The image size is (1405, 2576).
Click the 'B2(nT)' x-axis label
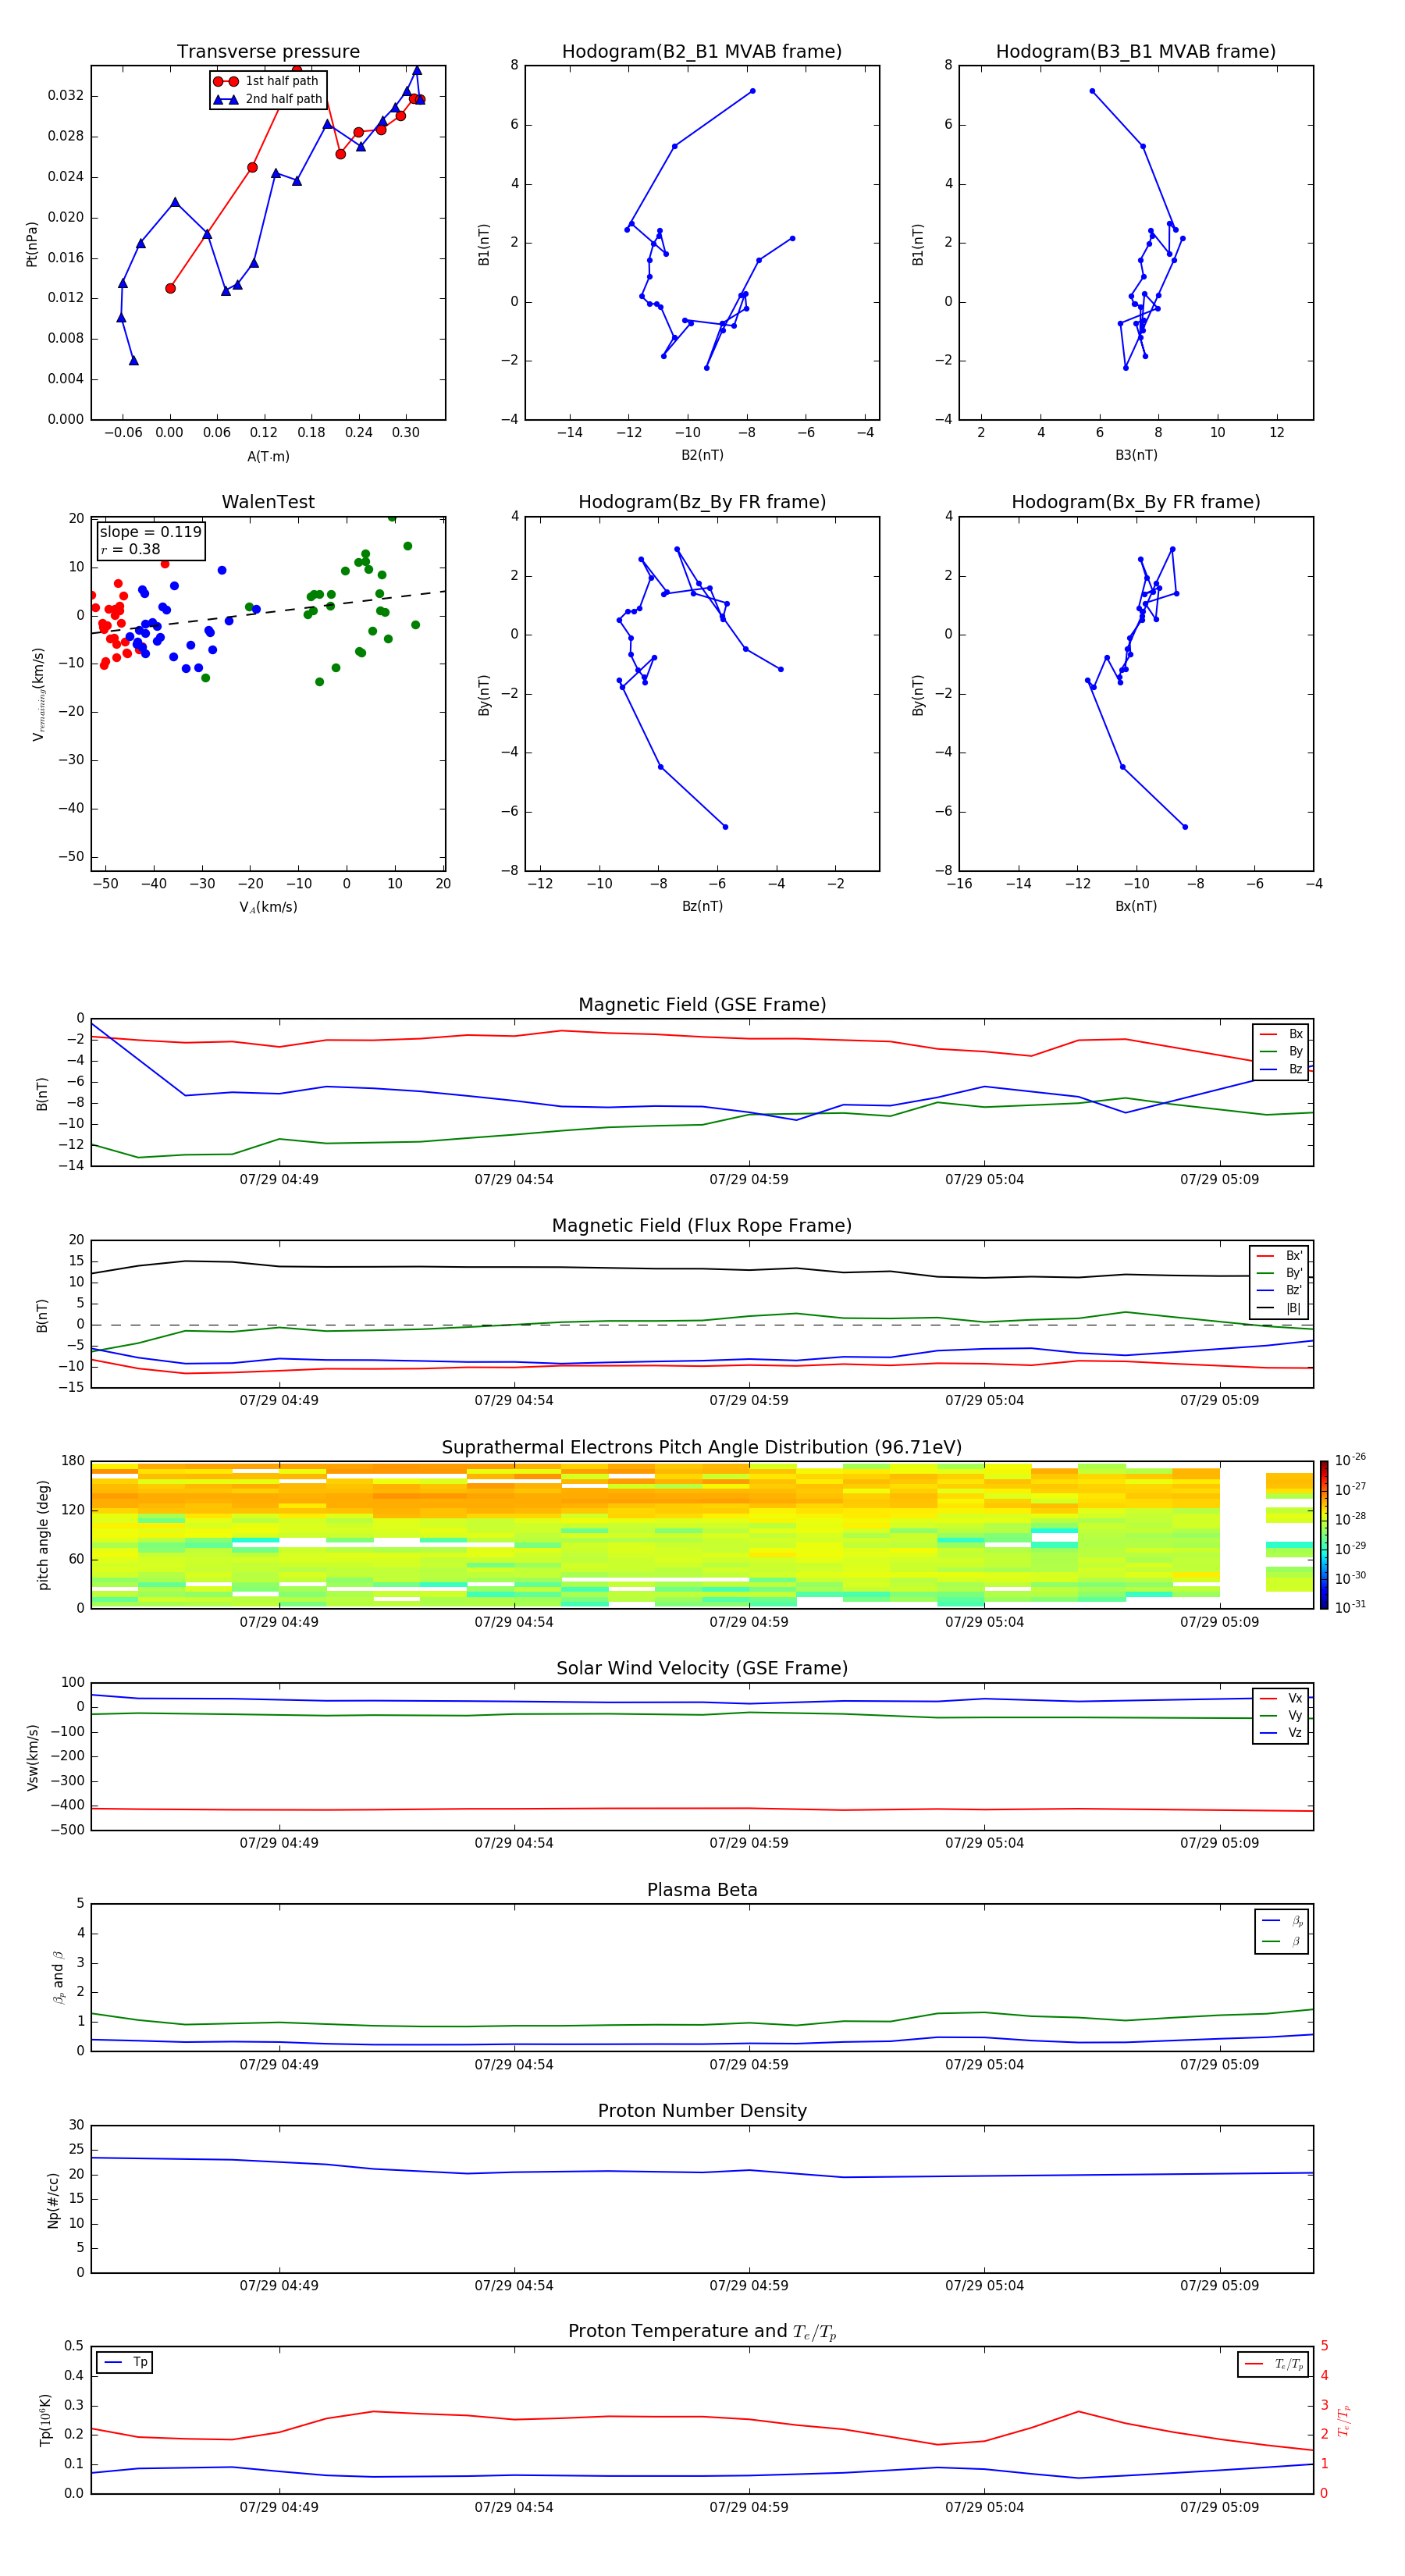702,455
